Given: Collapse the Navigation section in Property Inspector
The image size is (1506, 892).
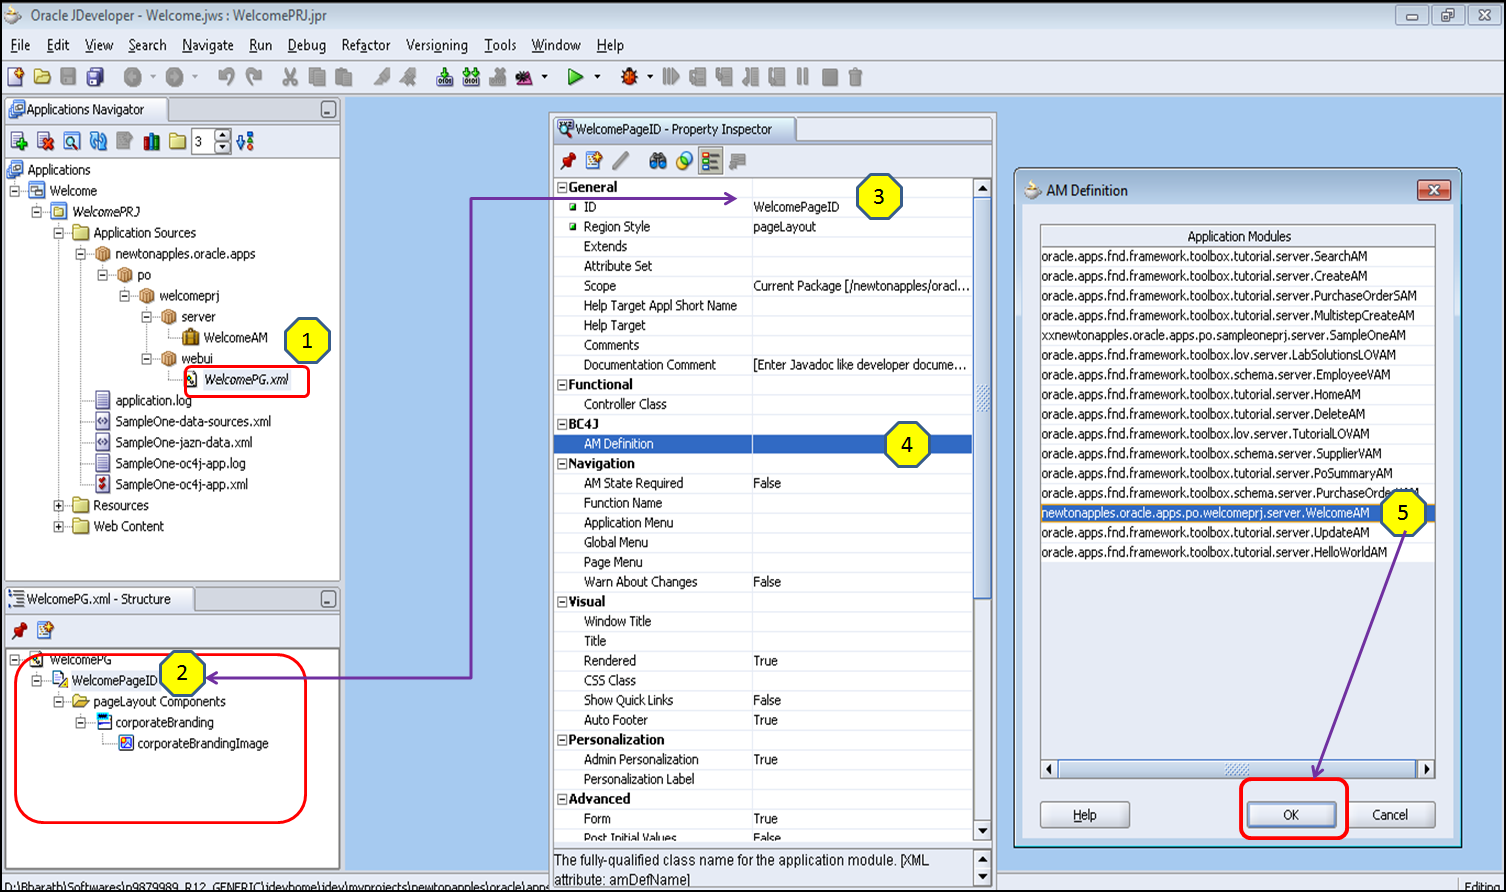Looking at the screenshot, I should 562,463.
